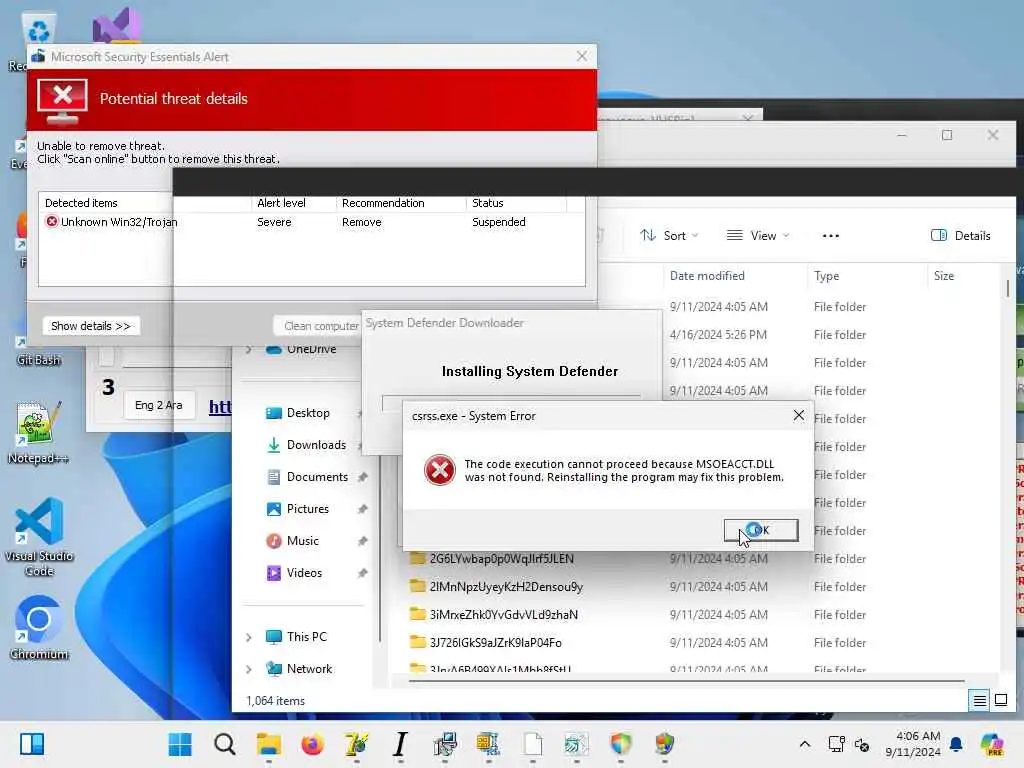Viewport: 1024px width, 768px height.
Task: Open Pictures in the navigation pane
Action: [x=307, y=509]
